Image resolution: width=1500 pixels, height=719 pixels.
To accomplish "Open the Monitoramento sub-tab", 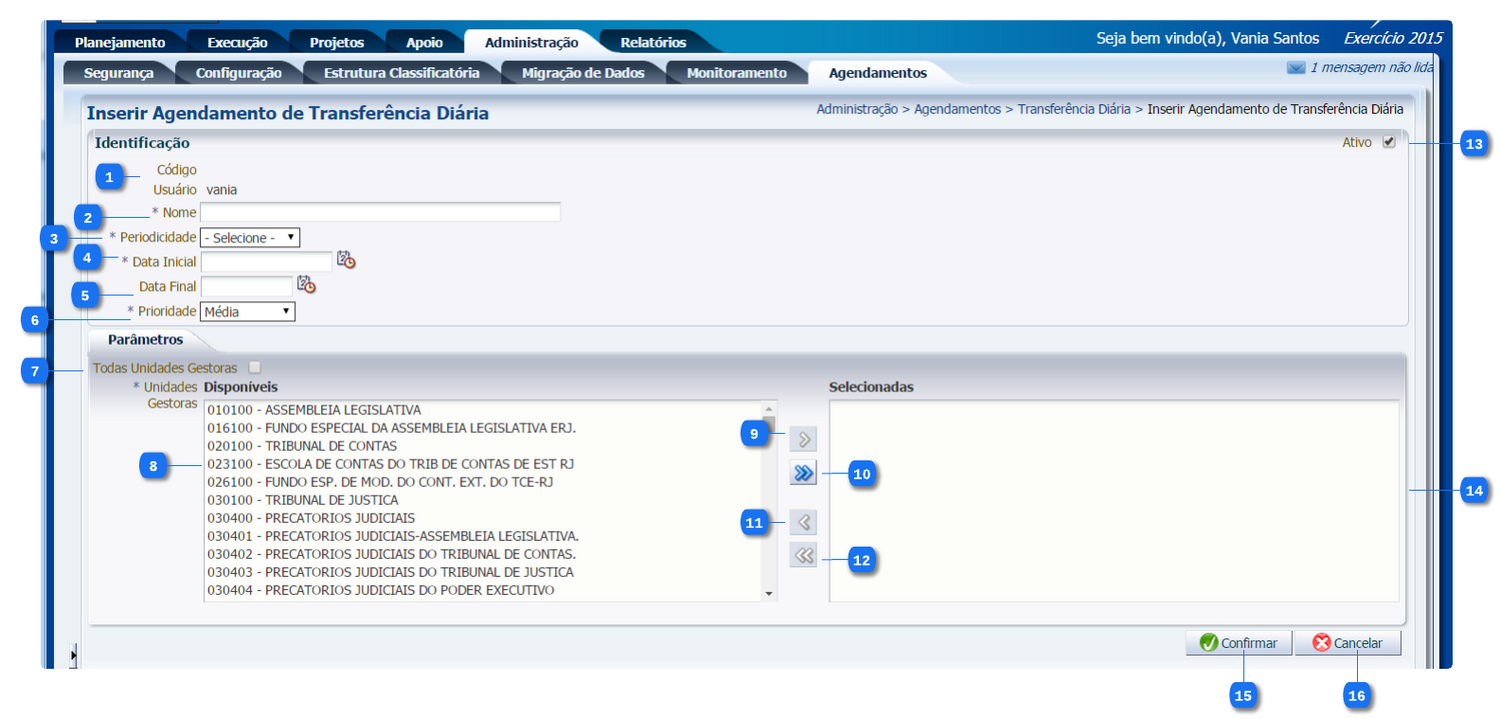I will [x=736, y=73].
